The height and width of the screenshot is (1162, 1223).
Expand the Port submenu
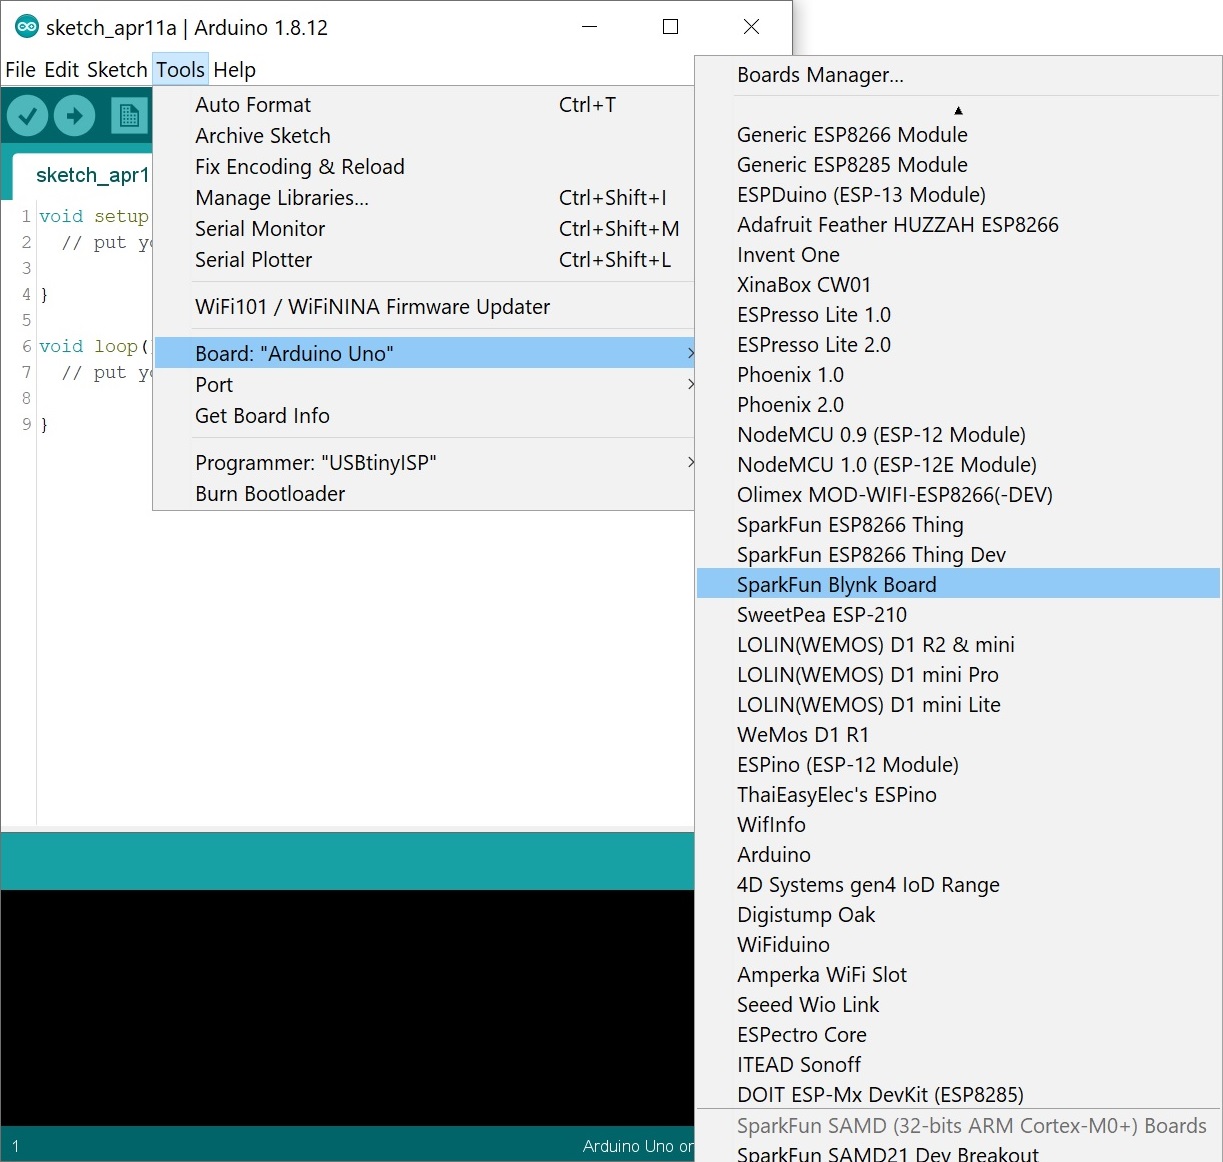(x=423, y=385)
